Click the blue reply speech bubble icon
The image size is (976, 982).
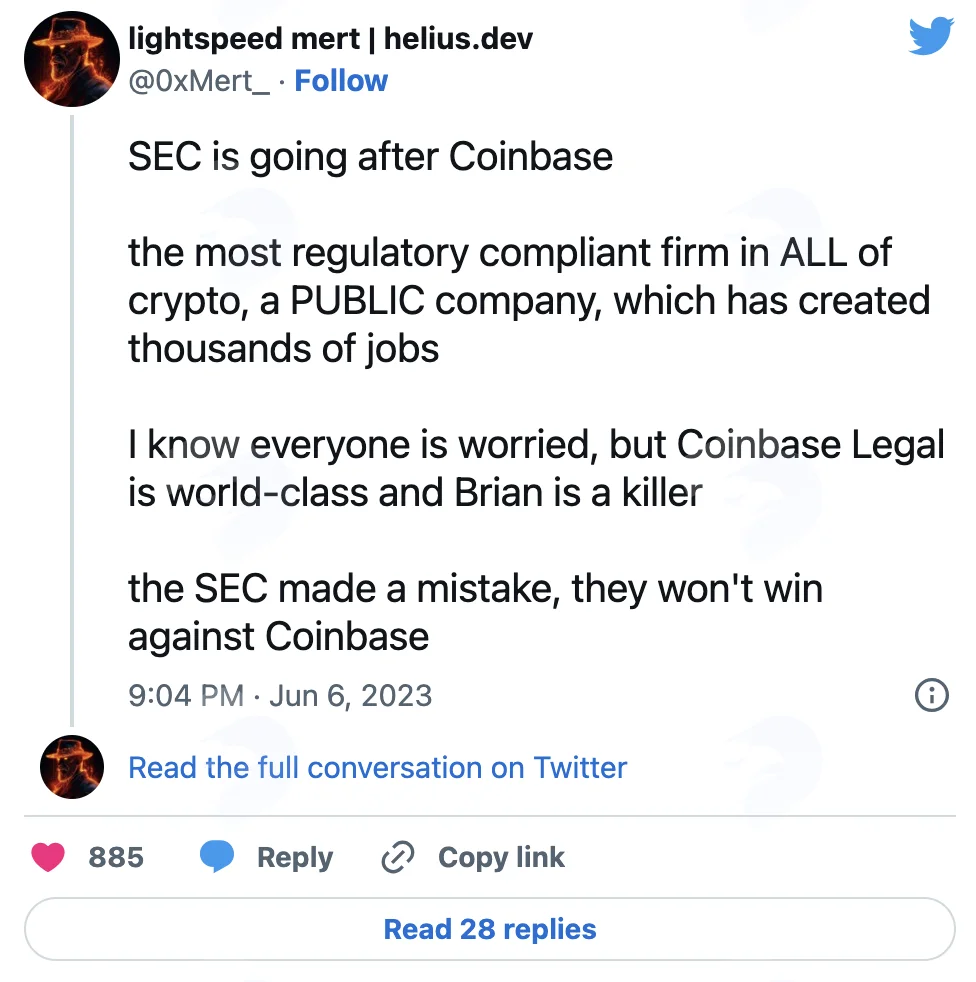click(217, 857)
